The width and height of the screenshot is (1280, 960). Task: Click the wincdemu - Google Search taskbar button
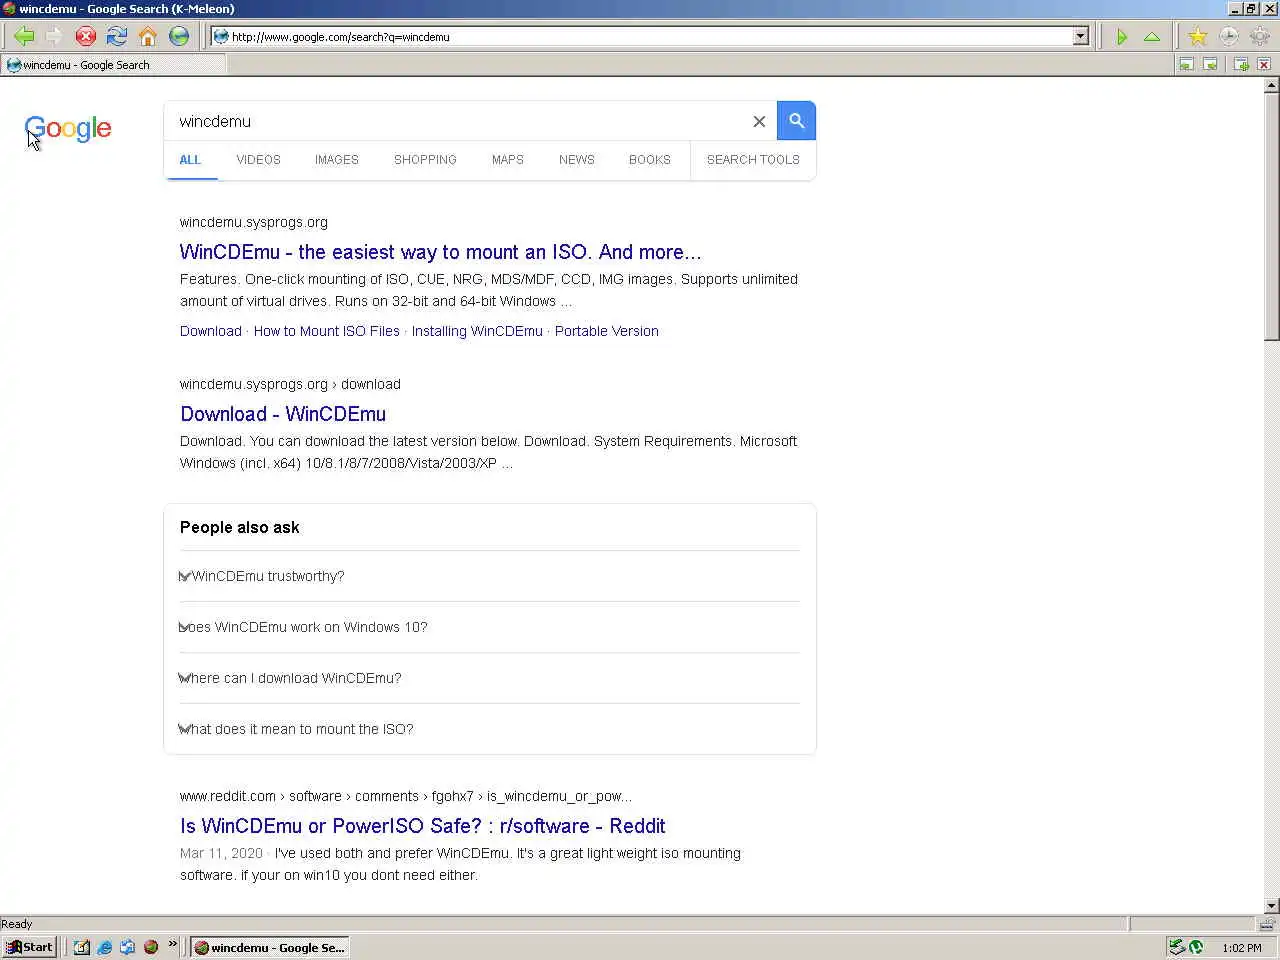270,947
